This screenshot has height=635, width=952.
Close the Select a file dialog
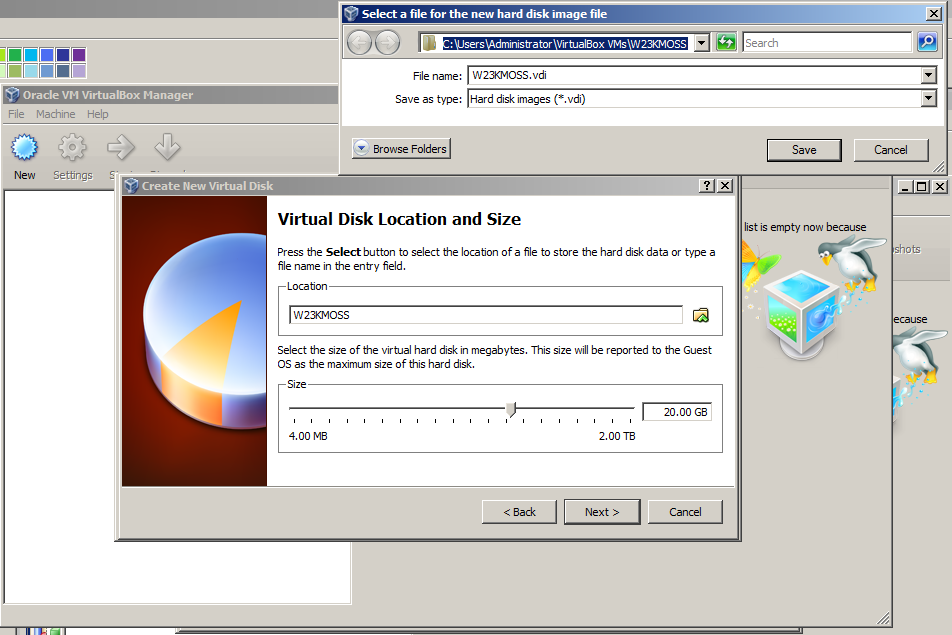[x=934, y=14]
